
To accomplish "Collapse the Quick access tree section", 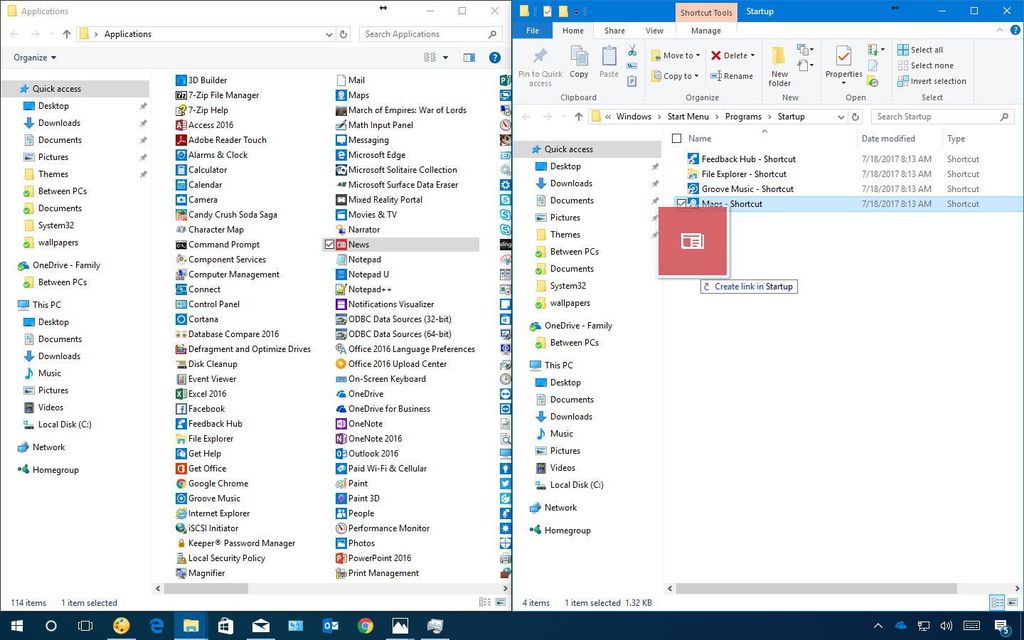I will (x=527, y=149).
